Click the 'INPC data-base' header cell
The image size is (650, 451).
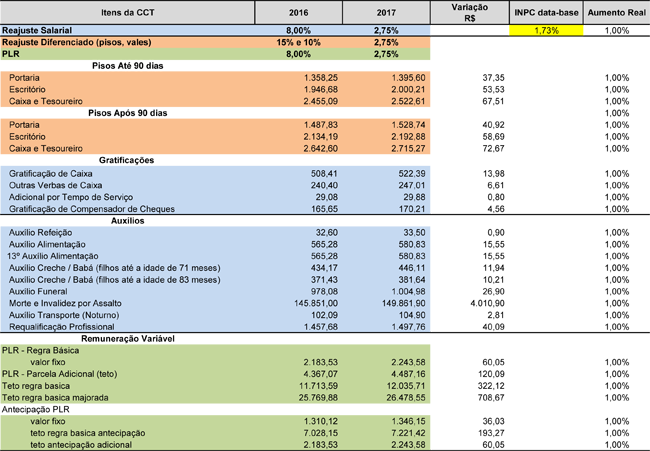point(546,11)
